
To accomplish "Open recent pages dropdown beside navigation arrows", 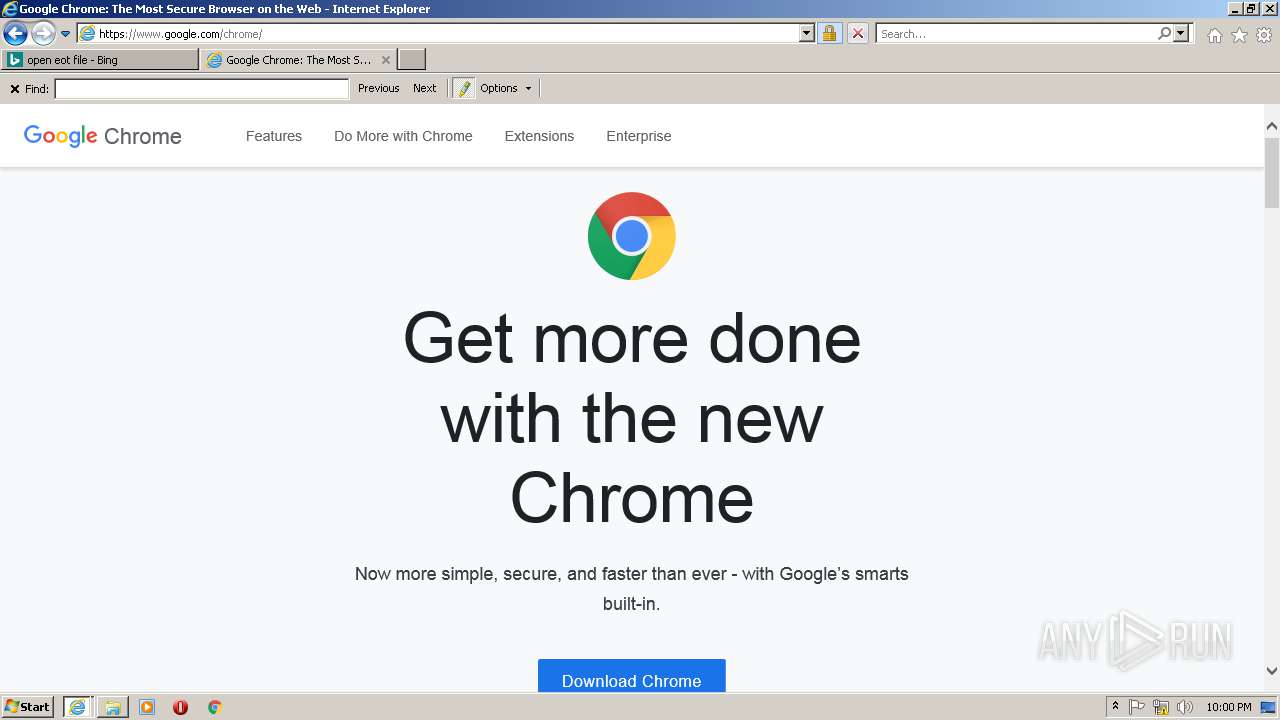I will click(66, 34).
